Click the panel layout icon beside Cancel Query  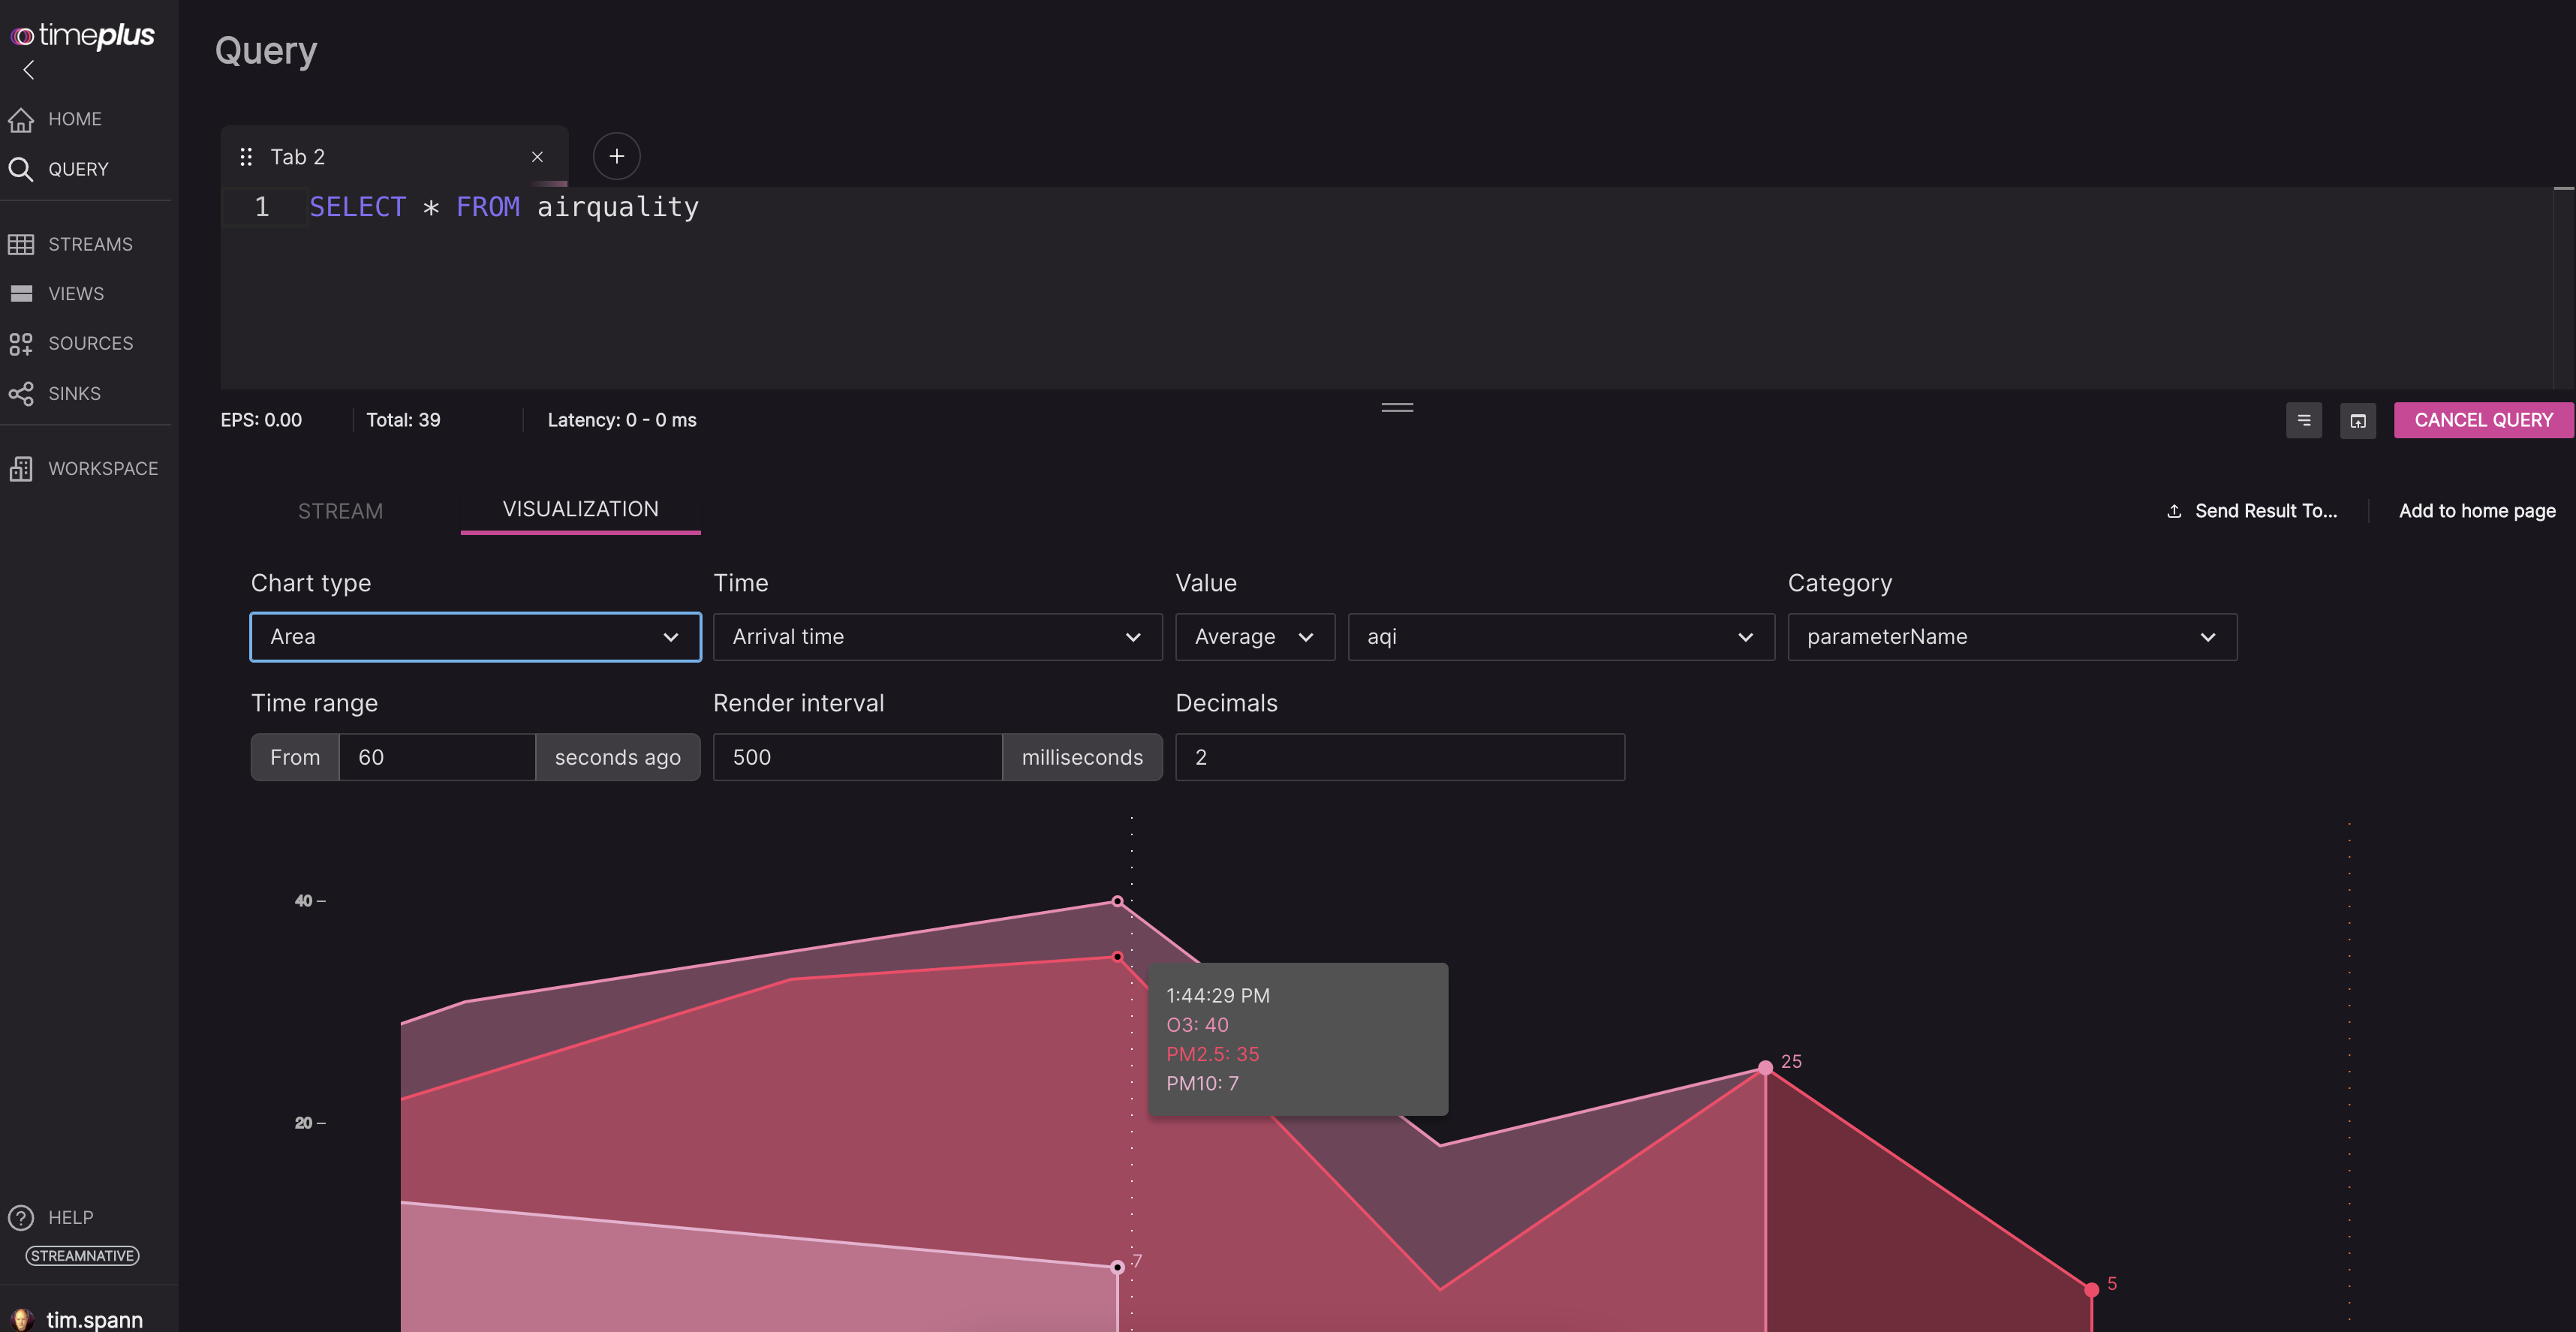pyautogui.click(x=2357, y=421)
